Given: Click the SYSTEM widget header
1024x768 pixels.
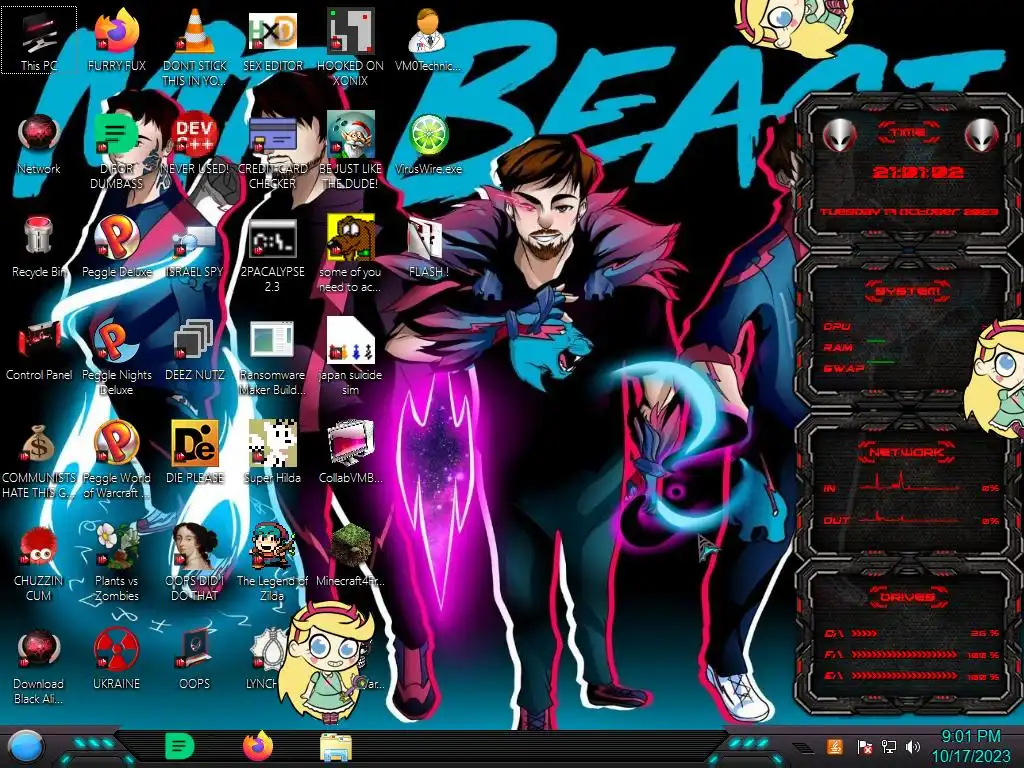Looking at the screenshot, I should [x=908, y=291].
